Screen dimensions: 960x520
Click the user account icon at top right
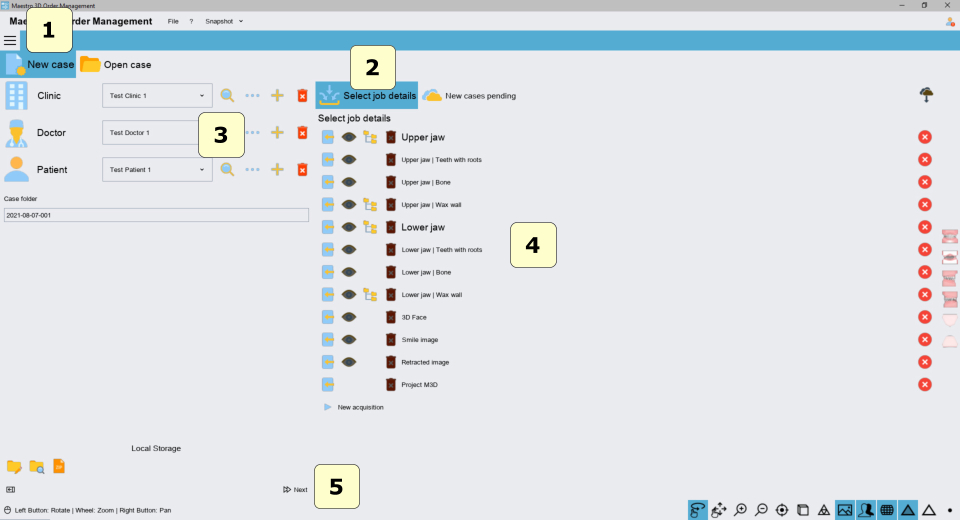950,21
